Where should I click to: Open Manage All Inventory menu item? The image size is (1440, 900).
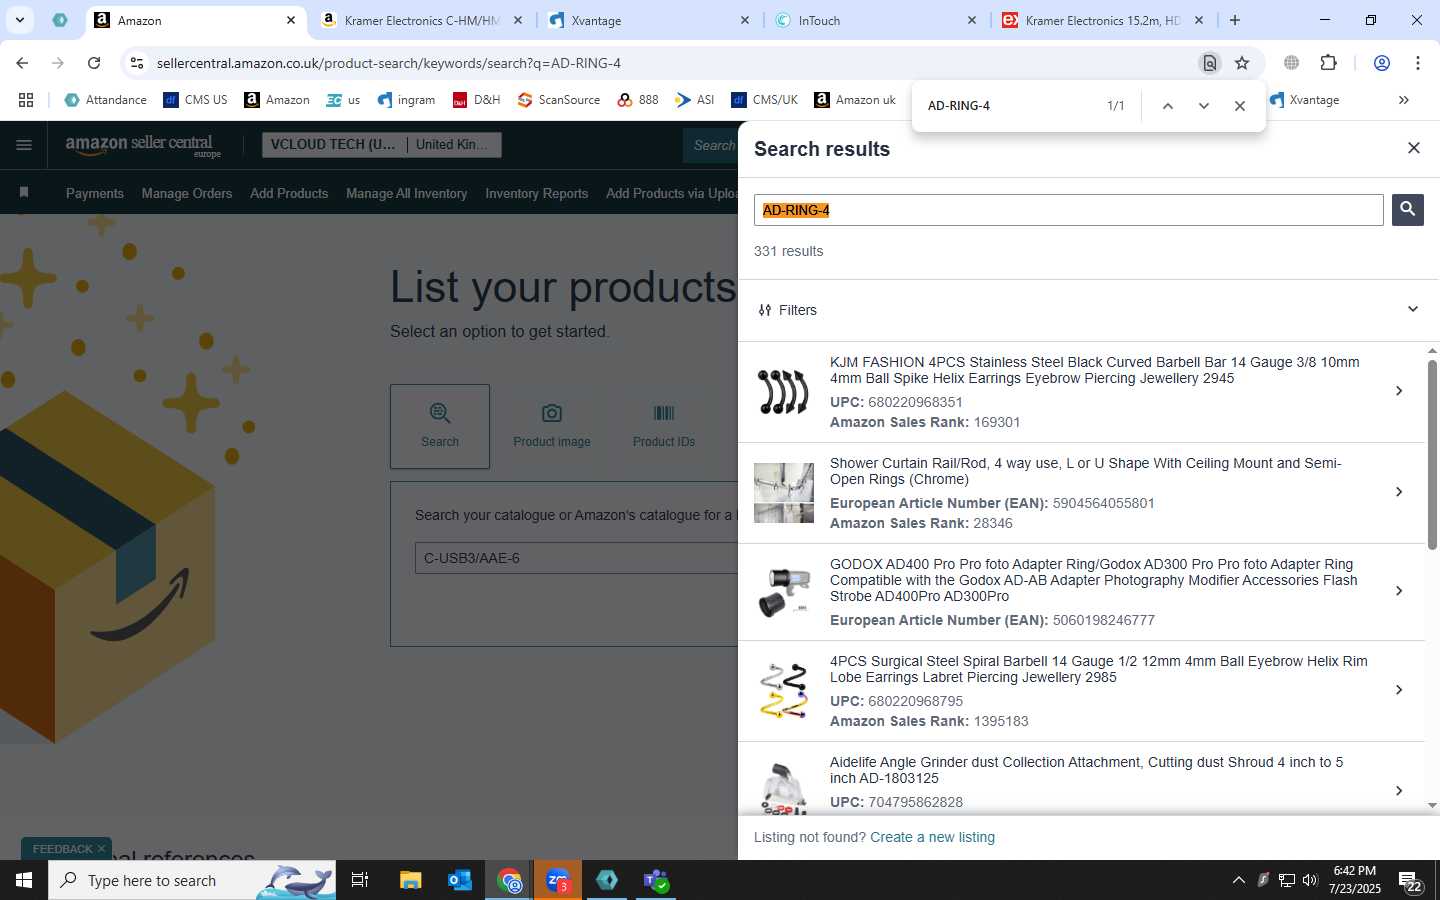pyautogui.click(x=407, y=193)
